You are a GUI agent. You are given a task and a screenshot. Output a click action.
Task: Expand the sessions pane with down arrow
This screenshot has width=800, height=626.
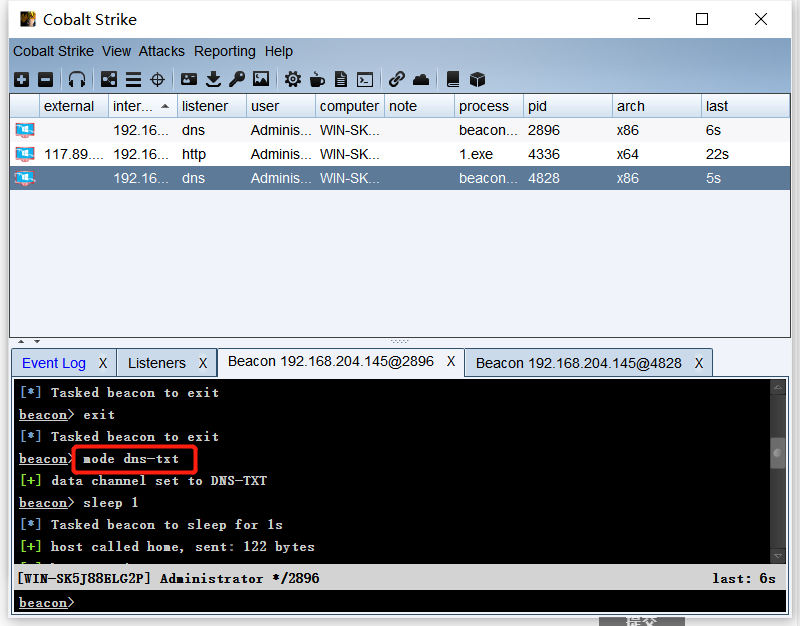point(37,341)
